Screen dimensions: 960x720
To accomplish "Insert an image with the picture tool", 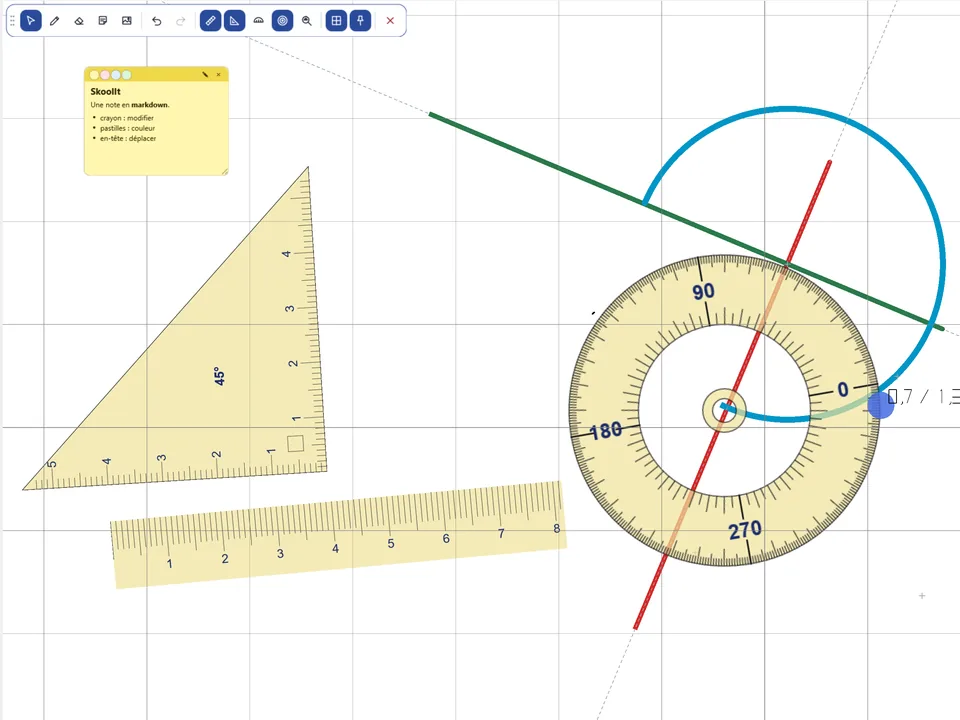I will tap(127, 21).
